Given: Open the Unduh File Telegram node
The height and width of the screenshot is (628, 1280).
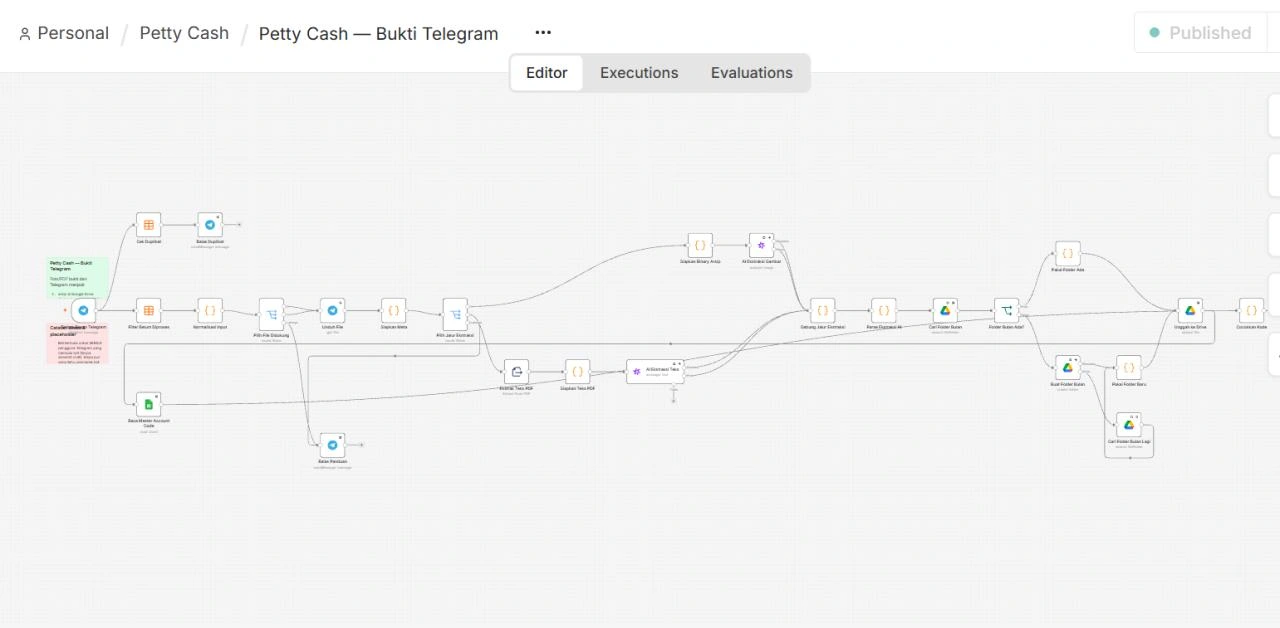Looking at the screenshot, I should click(332, 310).
